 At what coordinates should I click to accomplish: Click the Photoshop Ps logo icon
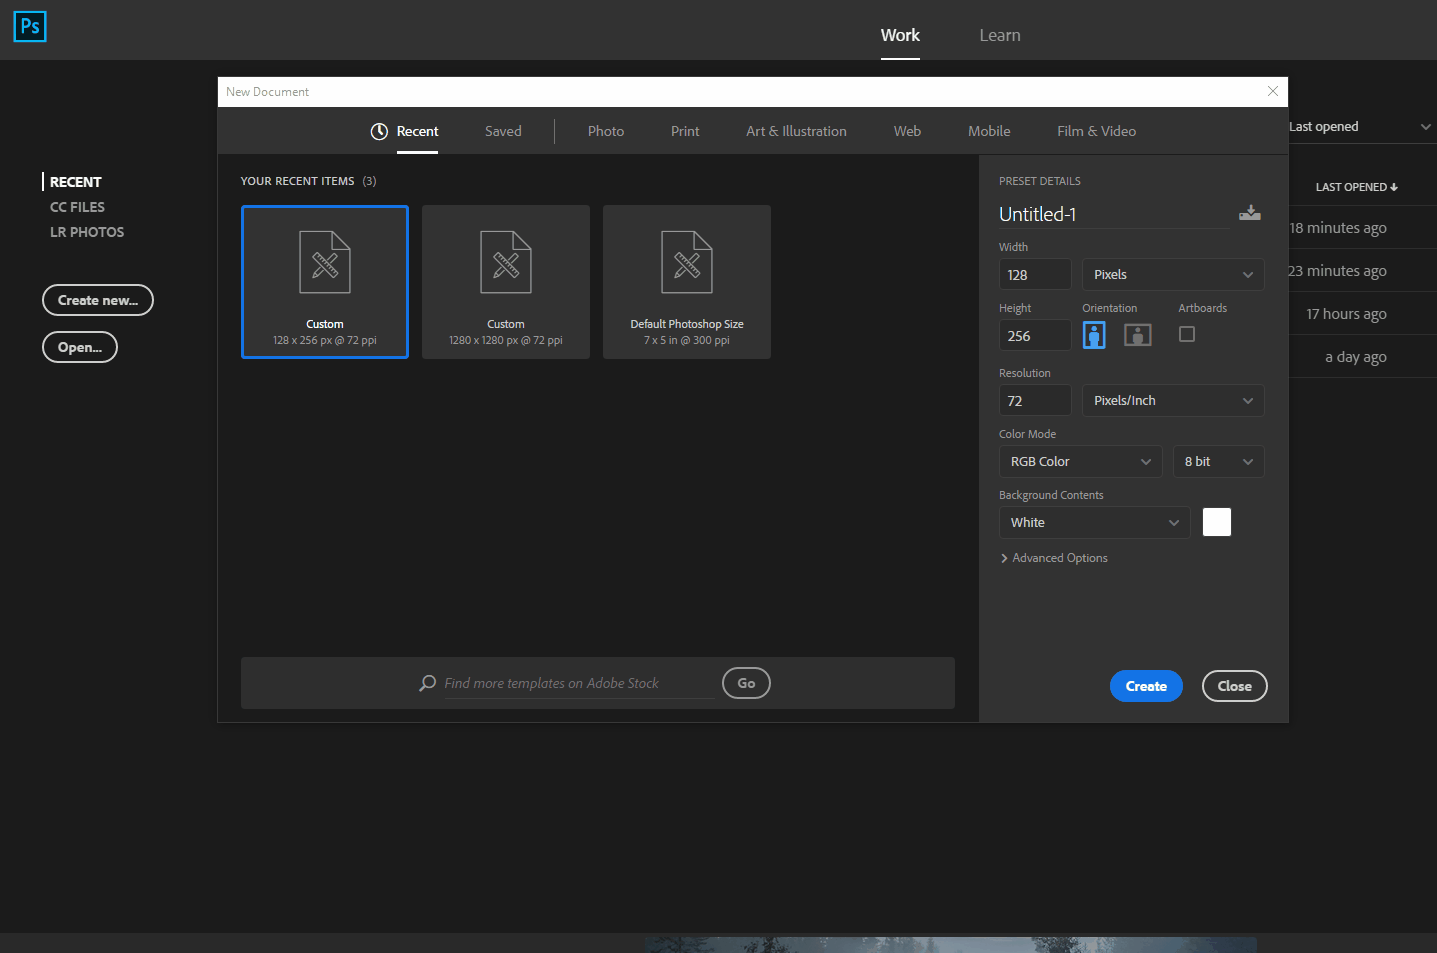[x=30, y=26]
